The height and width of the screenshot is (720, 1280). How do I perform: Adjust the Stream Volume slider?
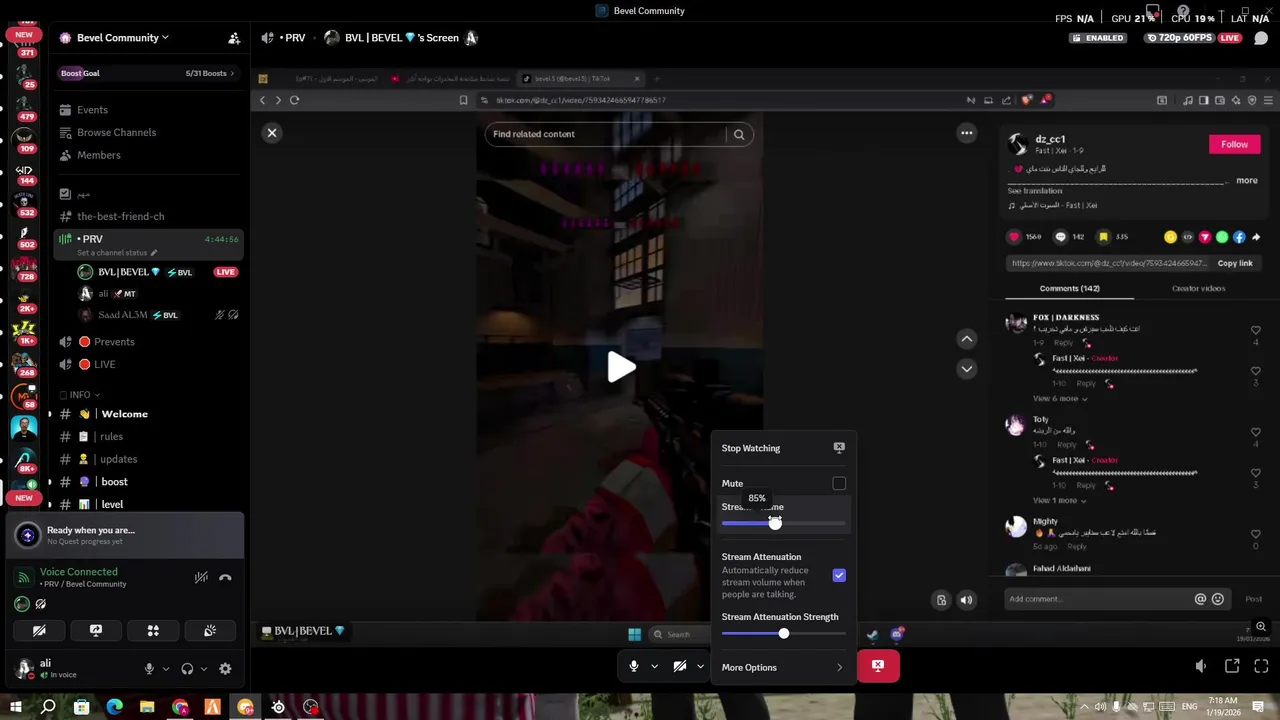click(x=783, y=523)
